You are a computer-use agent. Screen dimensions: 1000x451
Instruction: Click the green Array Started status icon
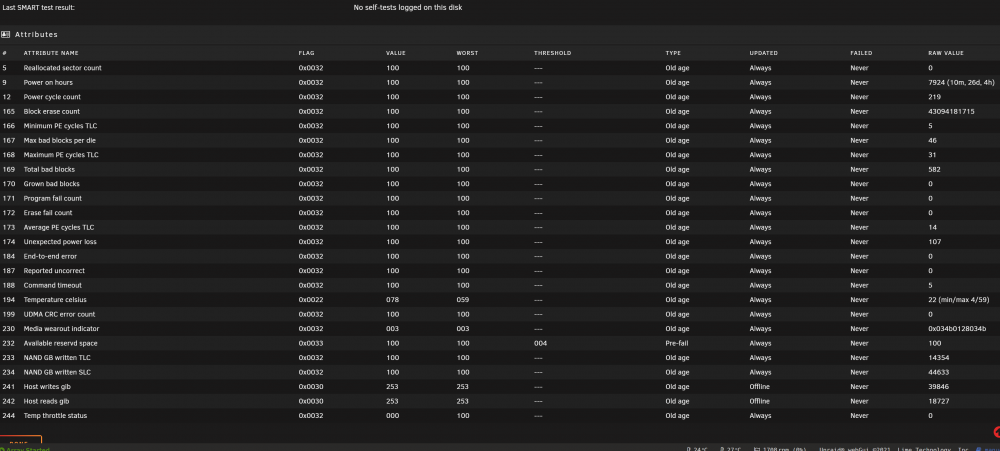point(3,449)
